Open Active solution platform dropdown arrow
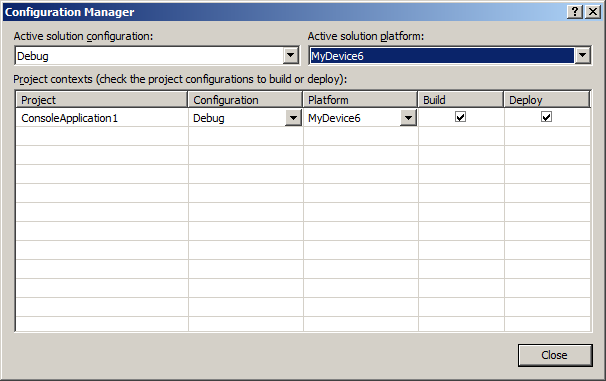The height and width of the screenshot is (381, 606). click(x=582, y=56)
